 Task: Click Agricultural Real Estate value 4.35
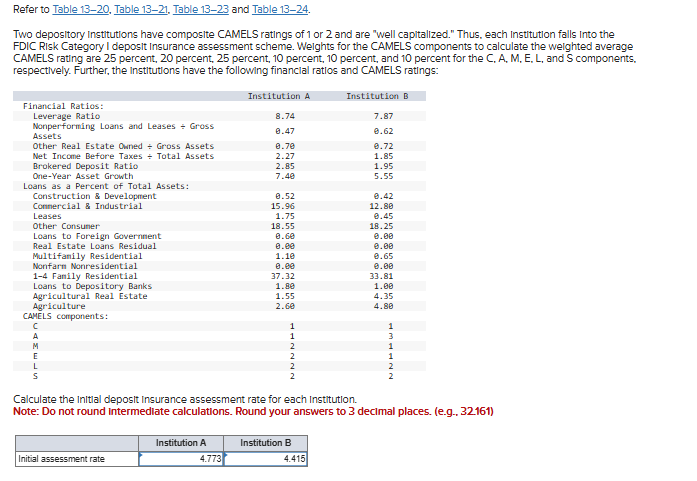tap(383, 296)
